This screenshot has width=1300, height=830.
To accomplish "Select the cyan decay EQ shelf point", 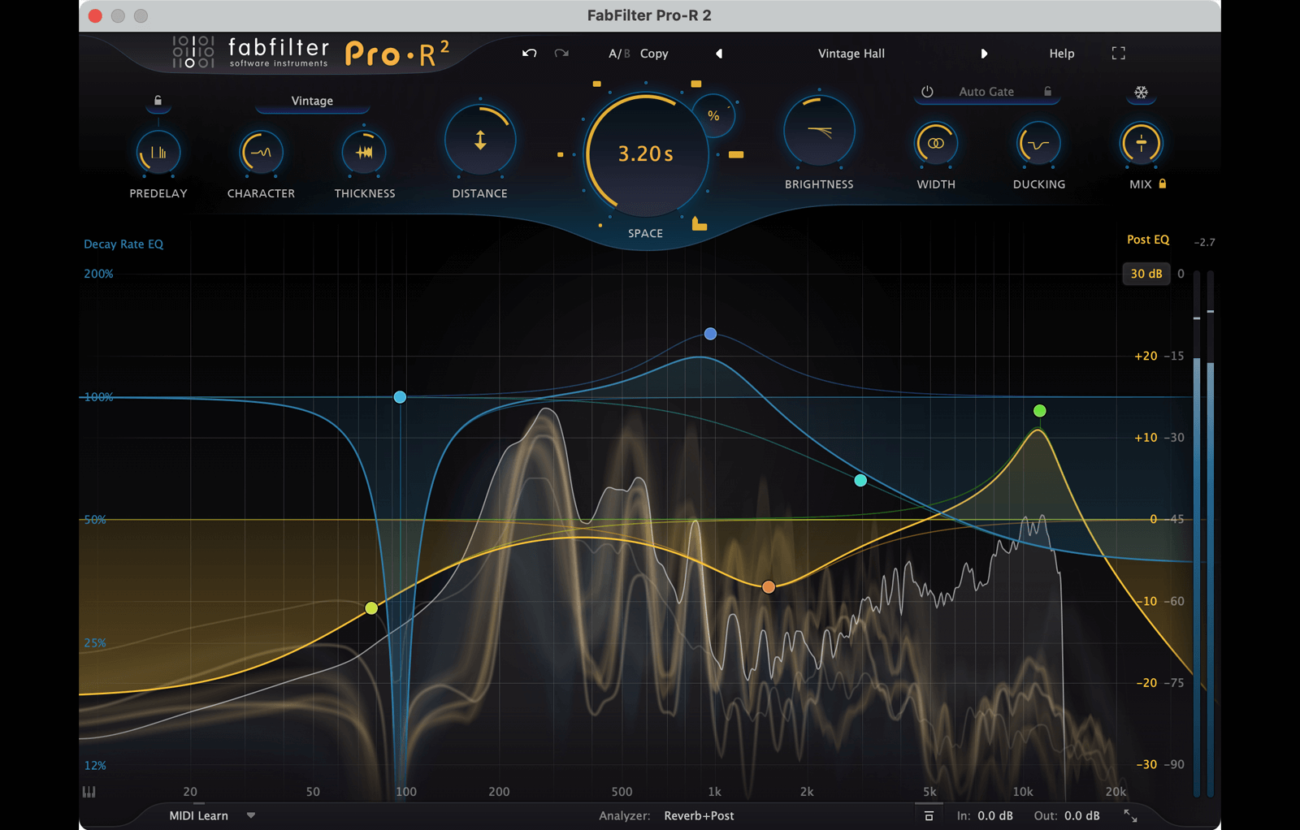I will click(x=861, y=481).
